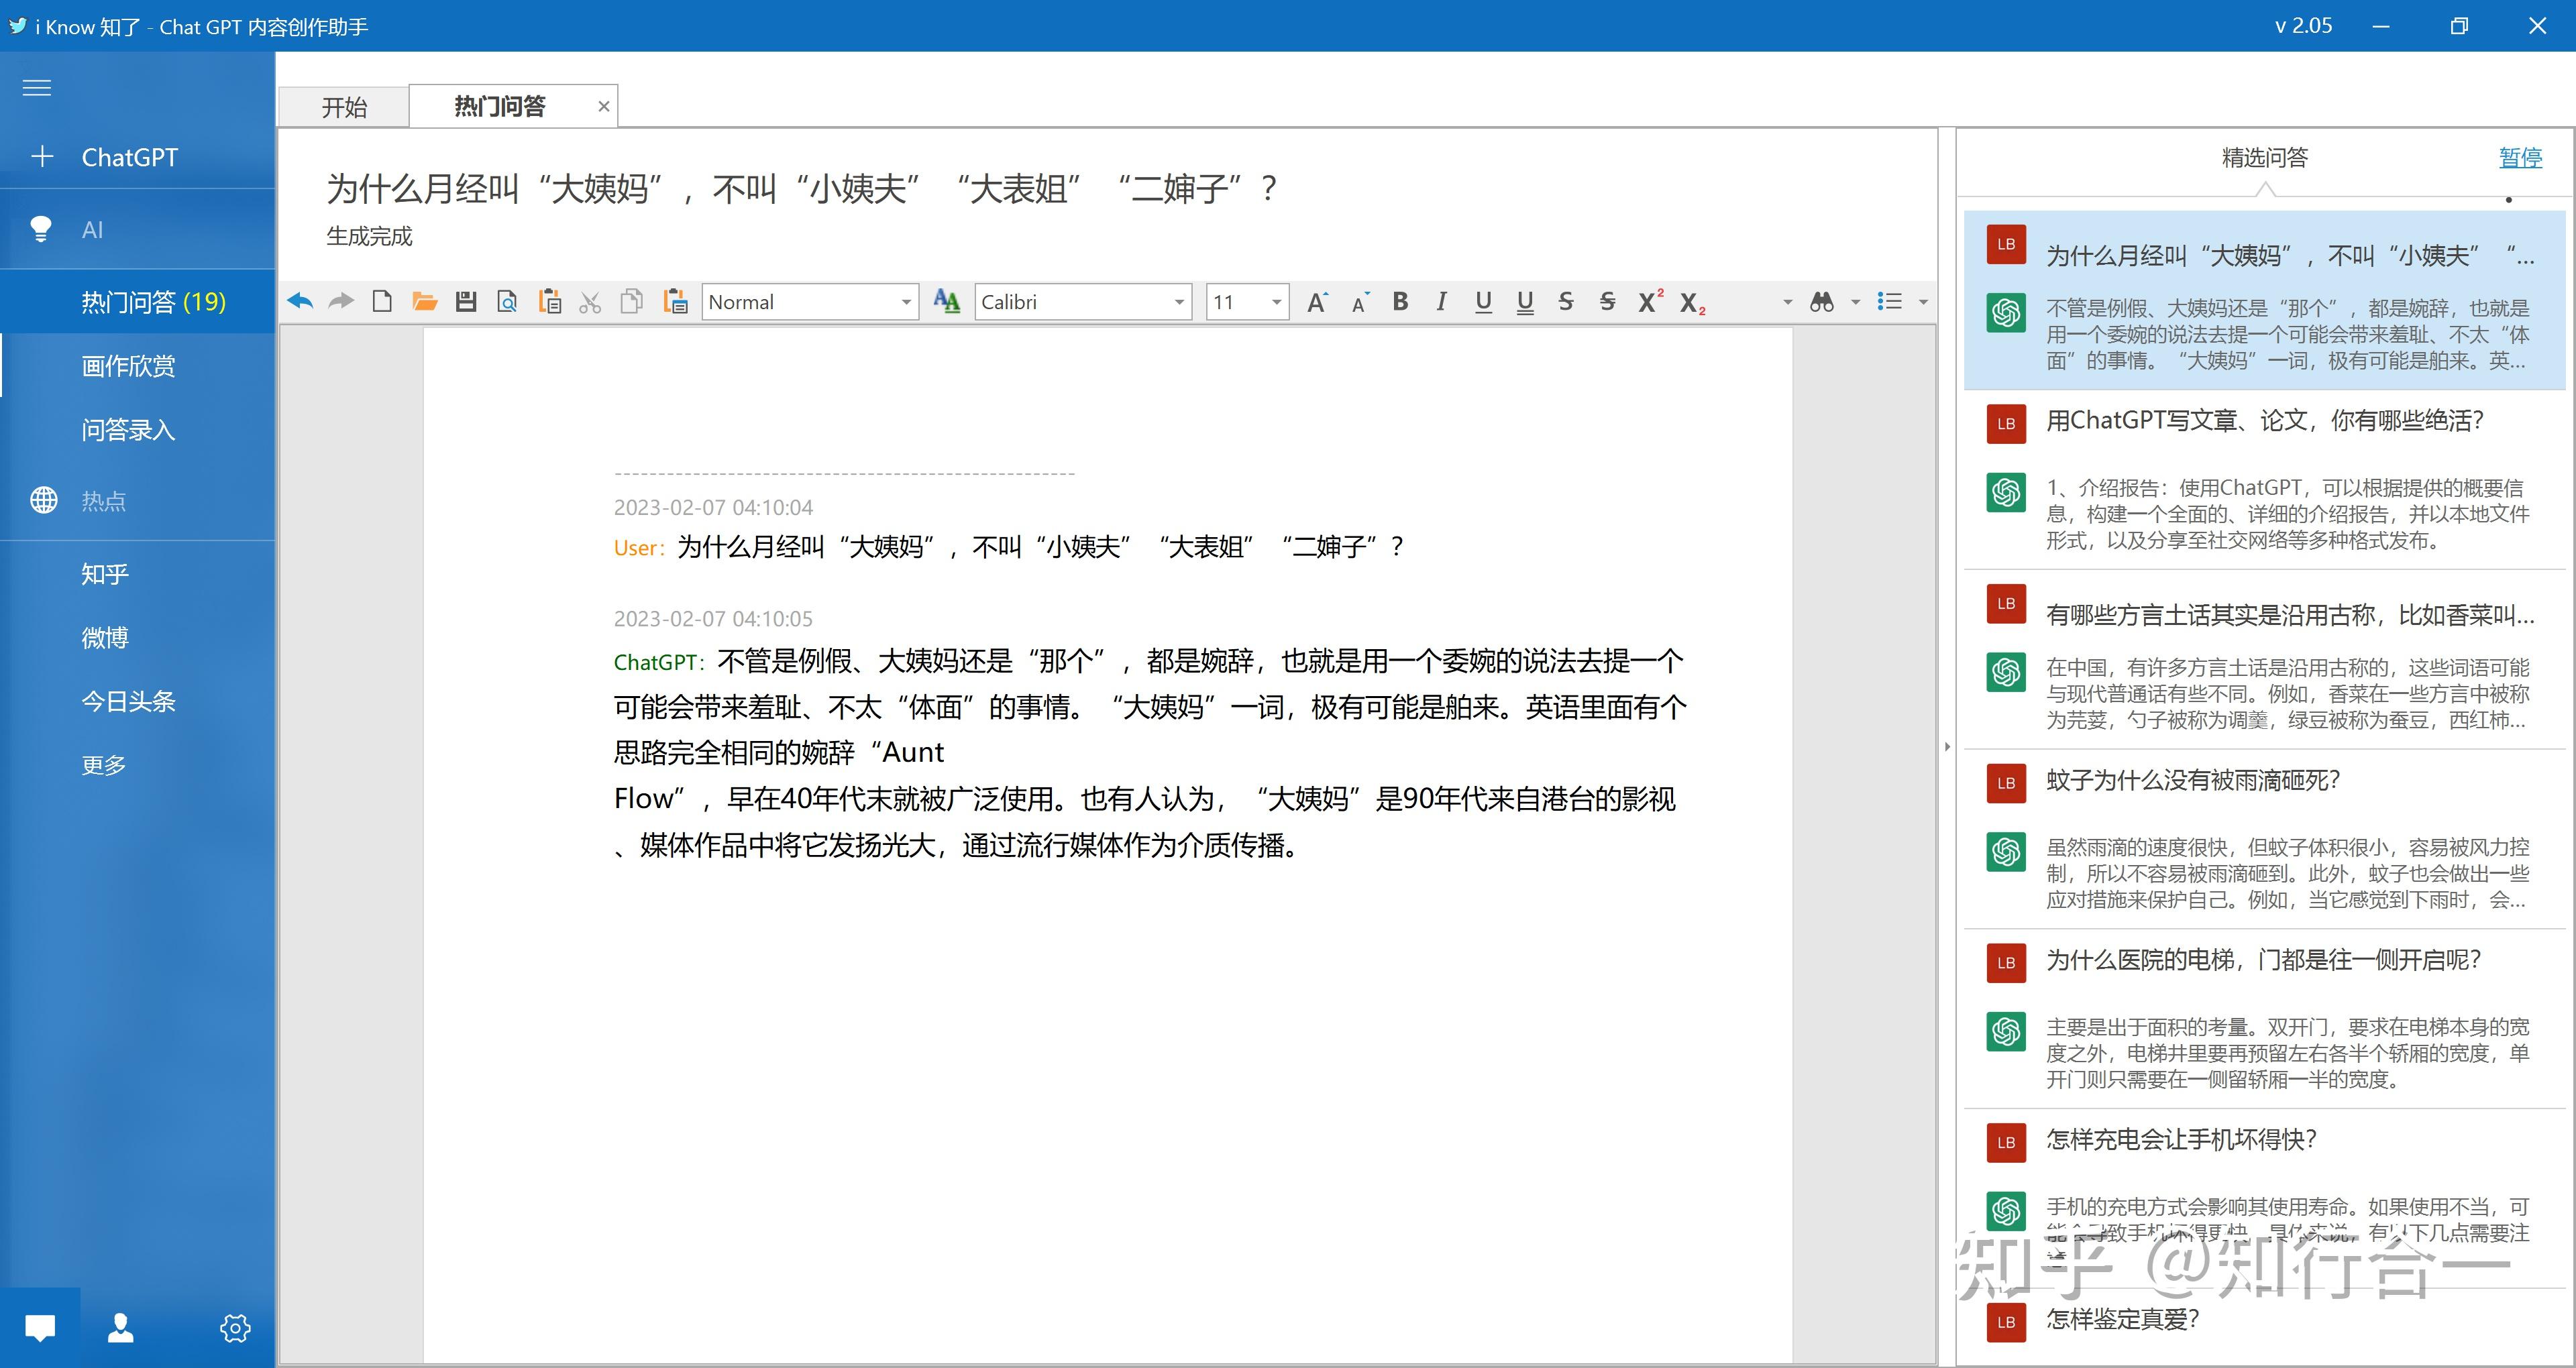Click the undo arrow icon
This screenshot has height=1368, width=2576.
[x=300, y=301]
